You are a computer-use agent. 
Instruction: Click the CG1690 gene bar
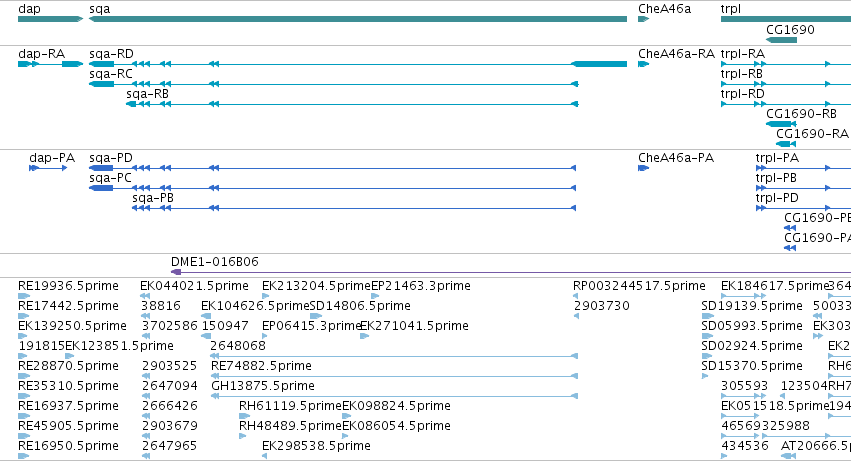pyautogui.click(x=782, y=40)
